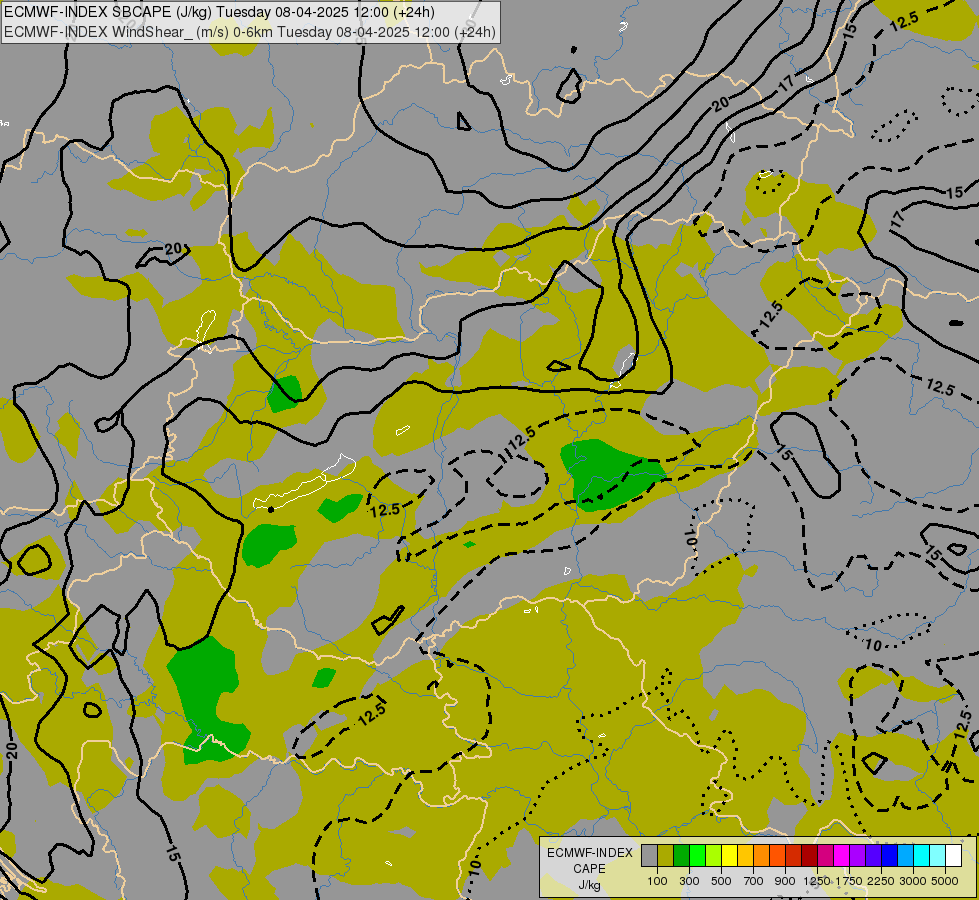Screen dimensions: 979x900
Task: Click the dark red (maroon) legend swatch
Action: coord(809,855)
